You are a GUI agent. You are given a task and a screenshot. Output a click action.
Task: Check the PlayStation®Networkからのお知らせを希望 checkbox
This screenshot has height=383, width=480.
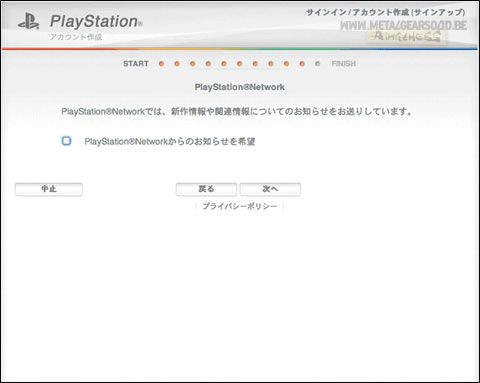[x=66, y=141]
